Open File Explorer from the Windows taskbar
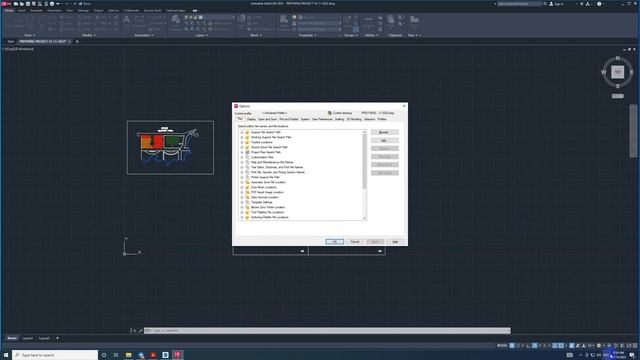This screenshot has width=640, height=360. 129,355
